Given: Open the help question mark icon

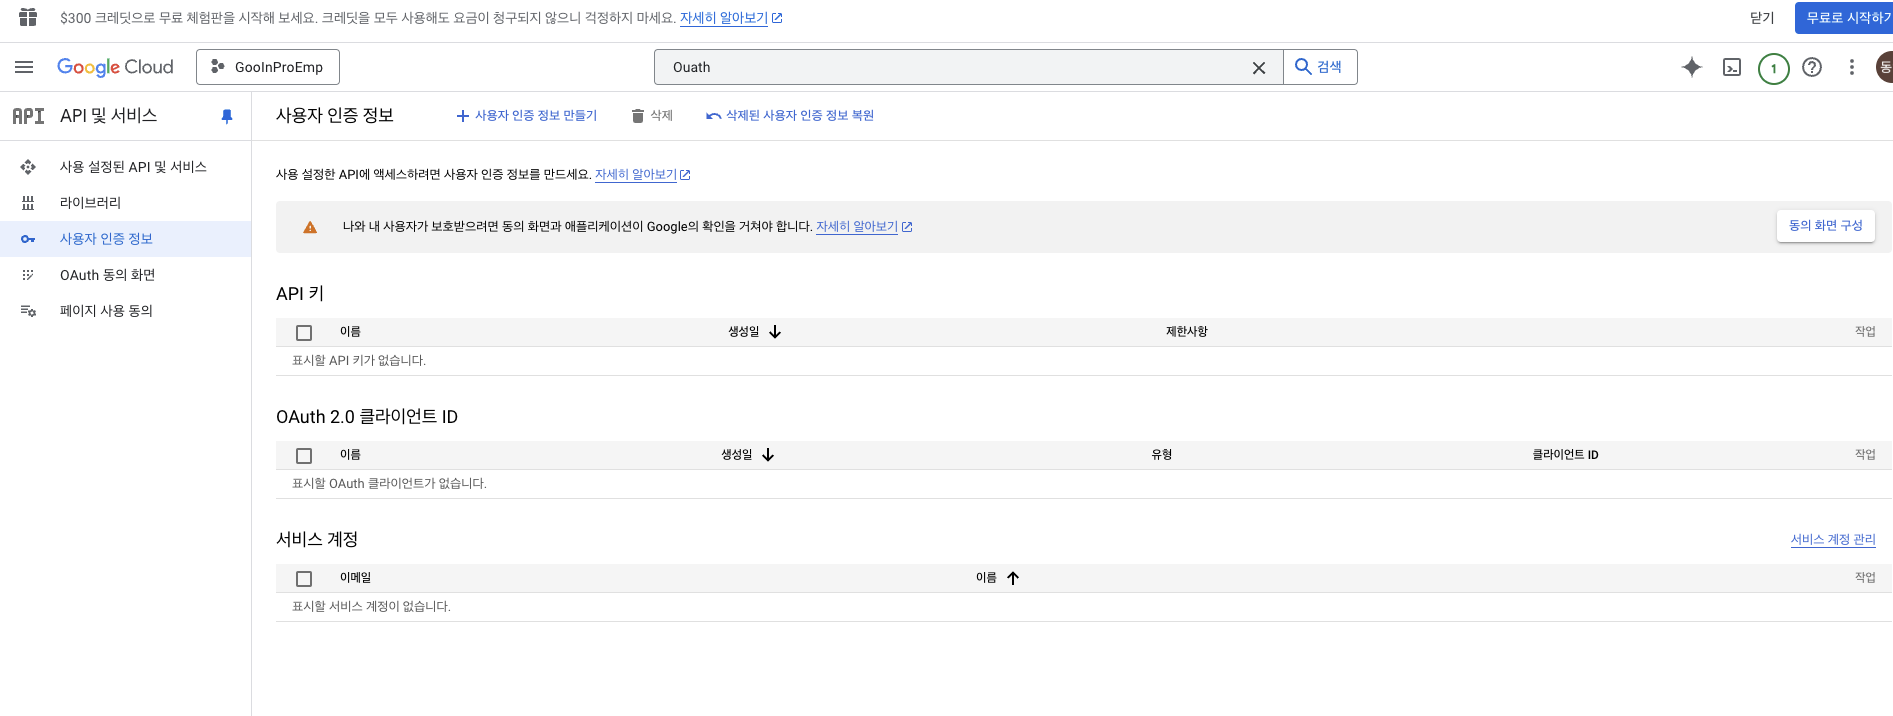Looking at the screenshot, I should [x=1812, y=67].
